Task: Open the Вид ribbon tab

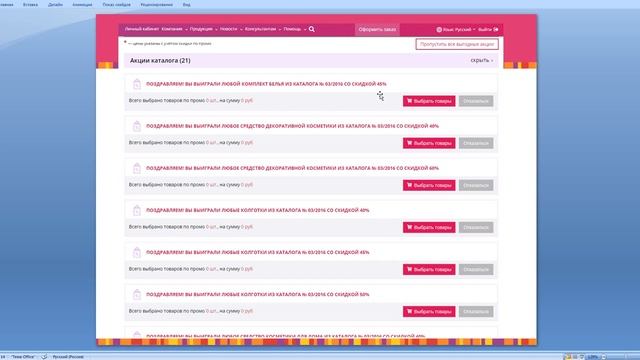Action: pos(187,4)
